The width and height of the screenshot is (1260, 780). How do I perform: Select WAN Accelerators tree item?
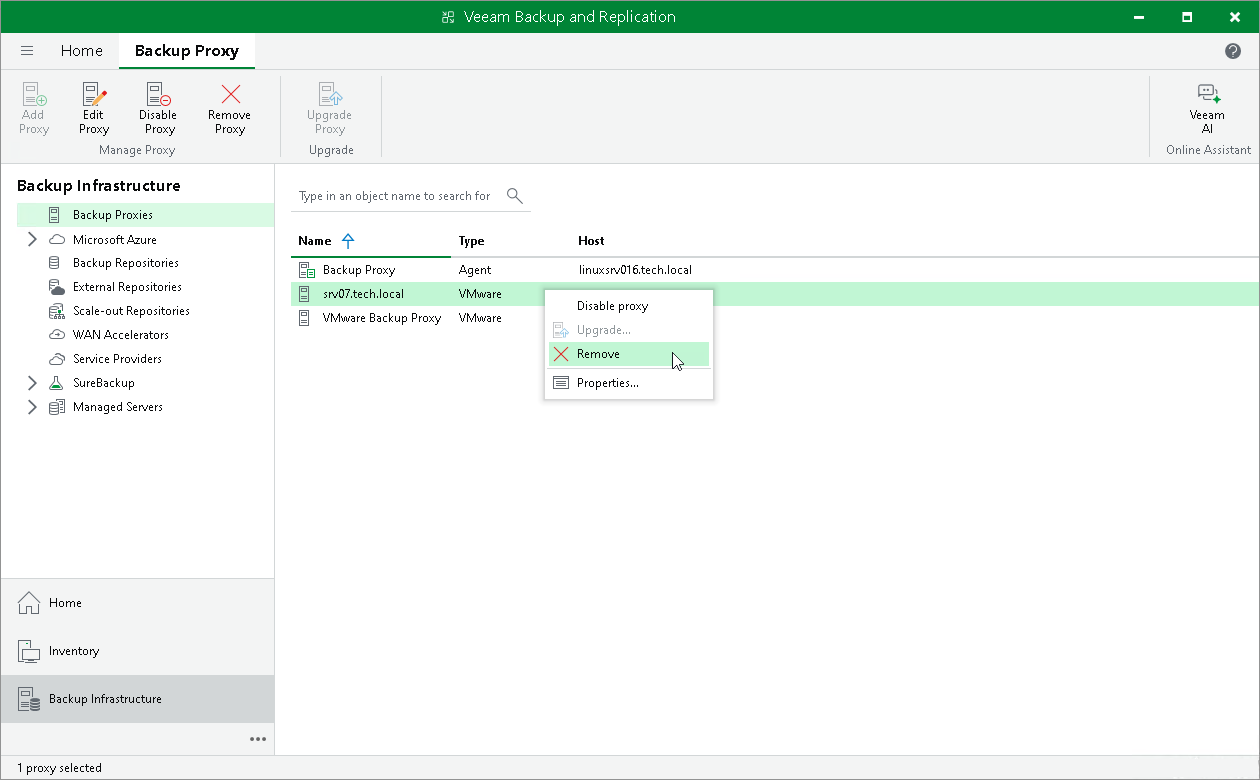(x=121, y=335)
